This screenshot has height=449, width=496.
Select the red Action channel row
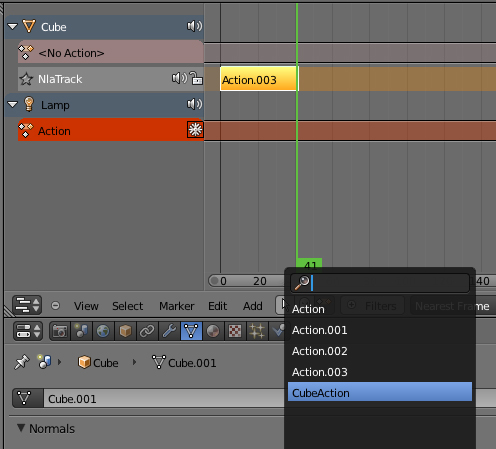click(111, 130)
